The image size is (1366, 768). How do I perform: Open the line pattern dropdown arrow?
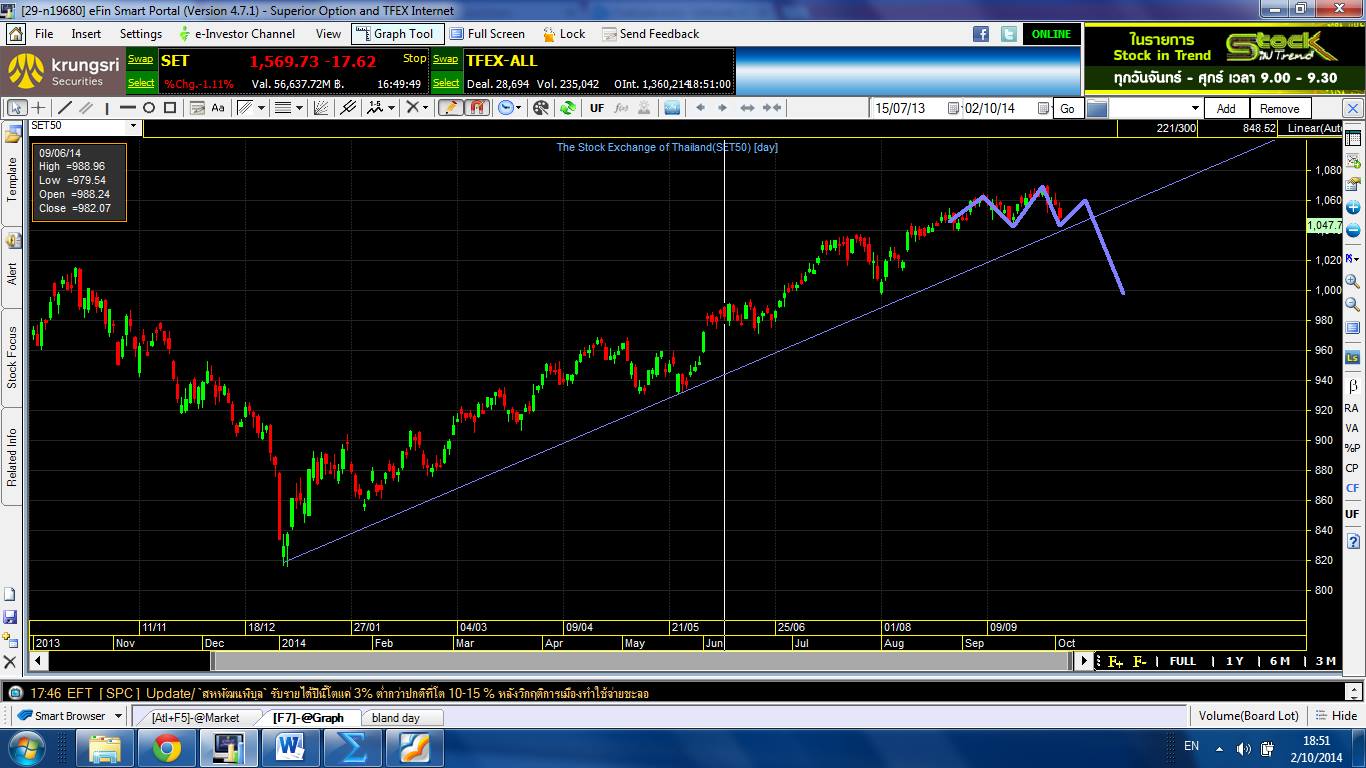tap(262, 108)
